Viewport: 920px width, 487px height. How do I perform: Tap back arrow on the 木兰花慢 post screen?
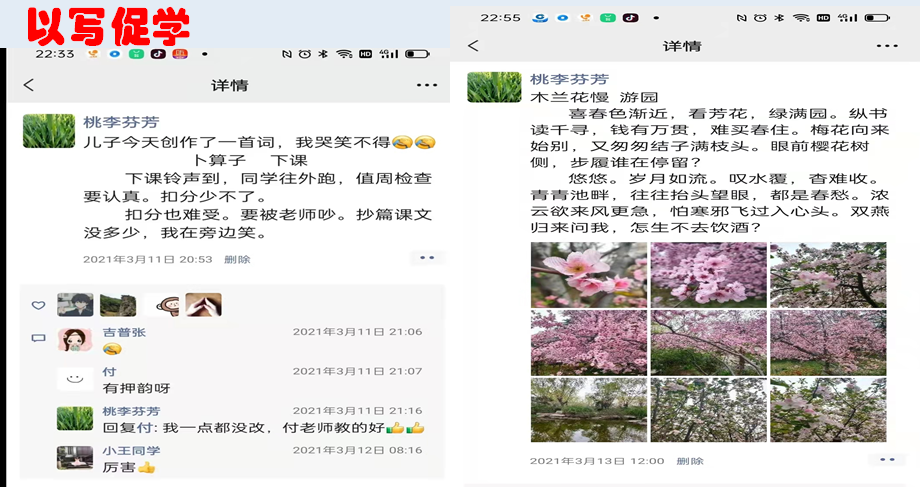(473, 46)
